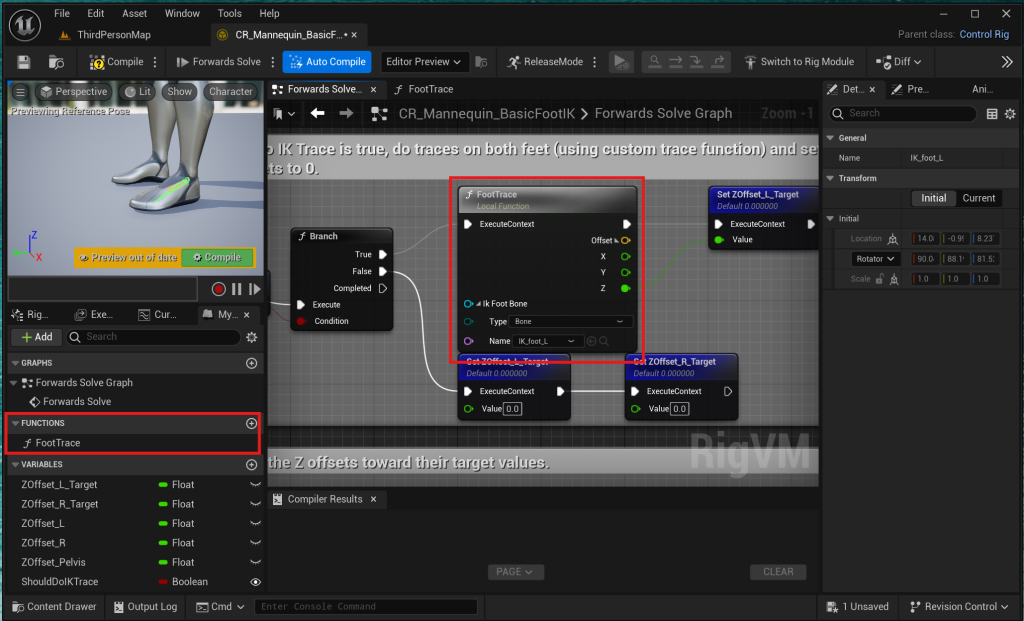Click the red record button
The image size is (1024, 621).
click(219, 289)
